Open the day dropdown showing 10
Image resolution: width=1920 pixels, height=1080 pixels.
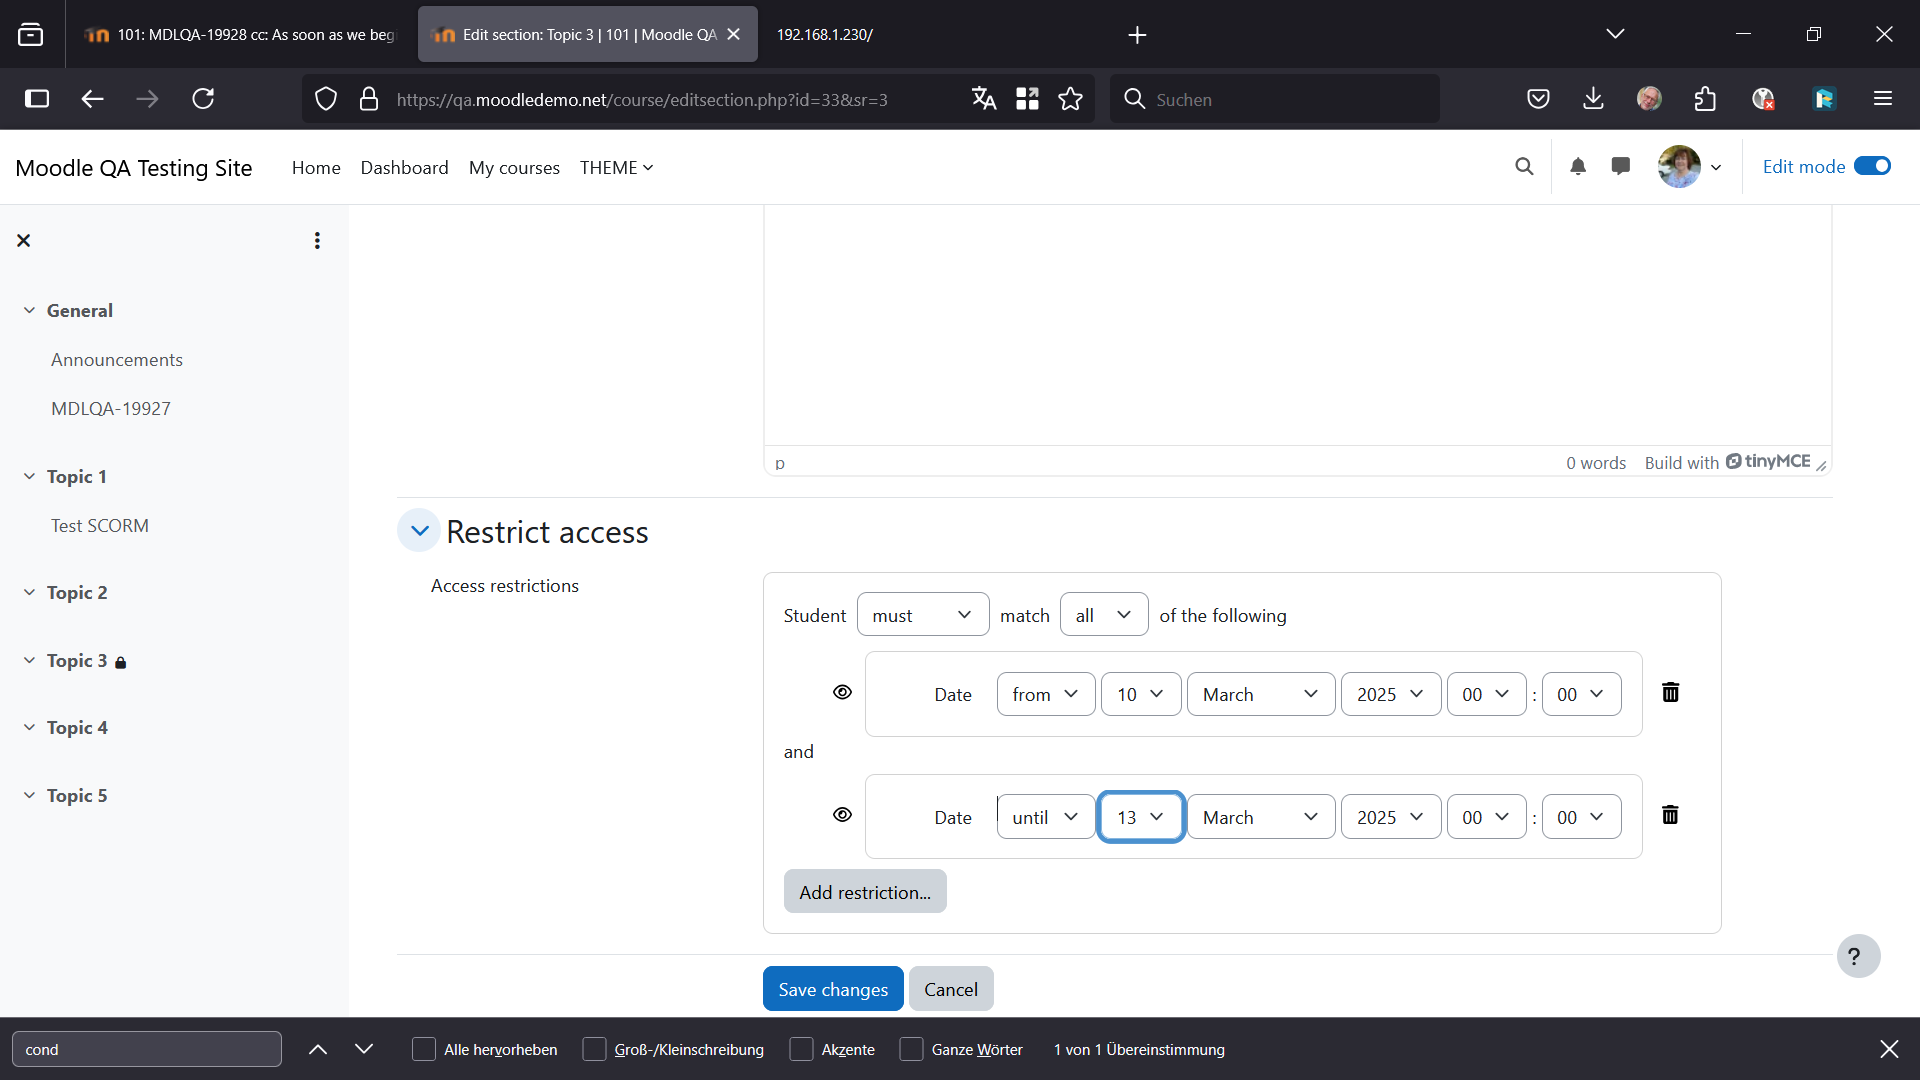[1141, 695]
